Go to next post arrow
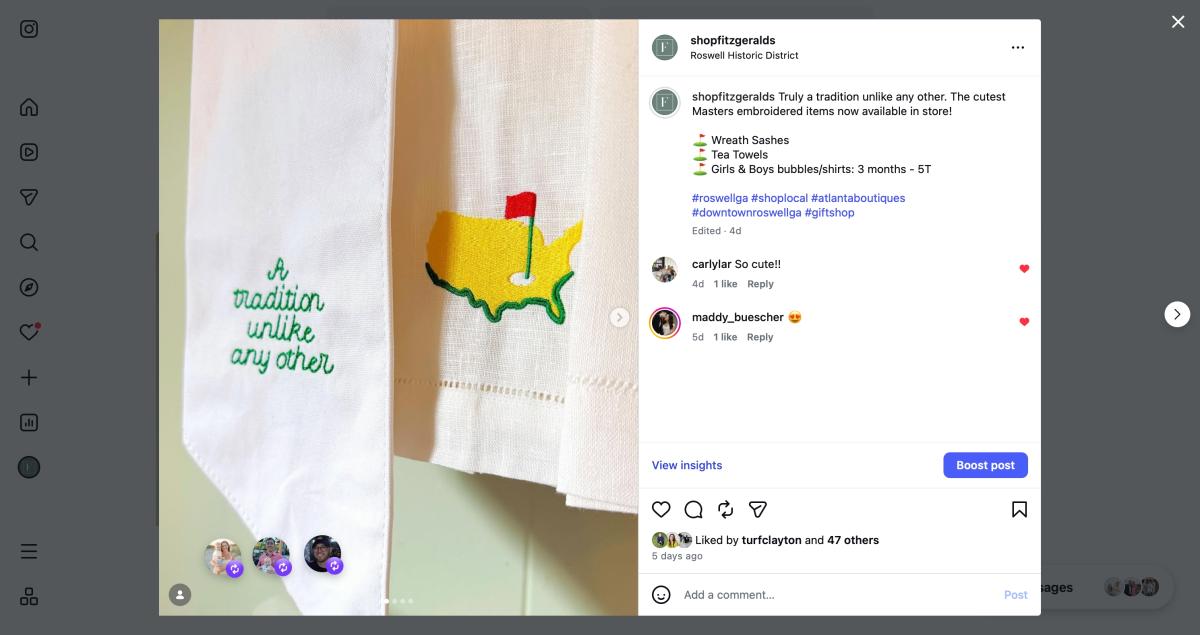Viewport: 1200px width, 635px height. point(1177,314)
